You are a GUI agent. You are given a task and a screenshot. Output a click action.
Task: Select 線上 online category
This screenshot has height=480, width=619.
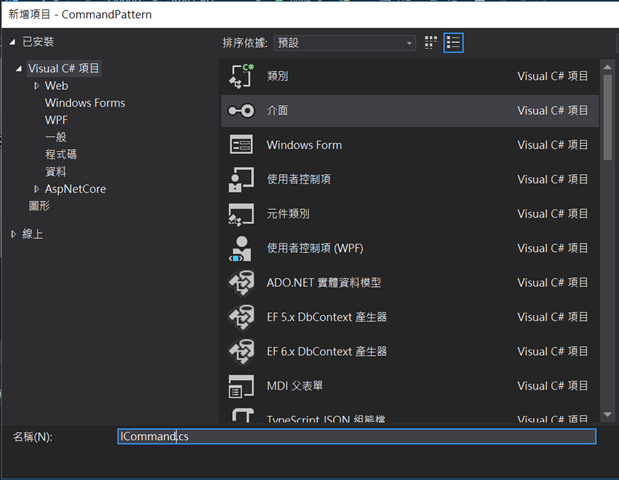pos(32,234)
